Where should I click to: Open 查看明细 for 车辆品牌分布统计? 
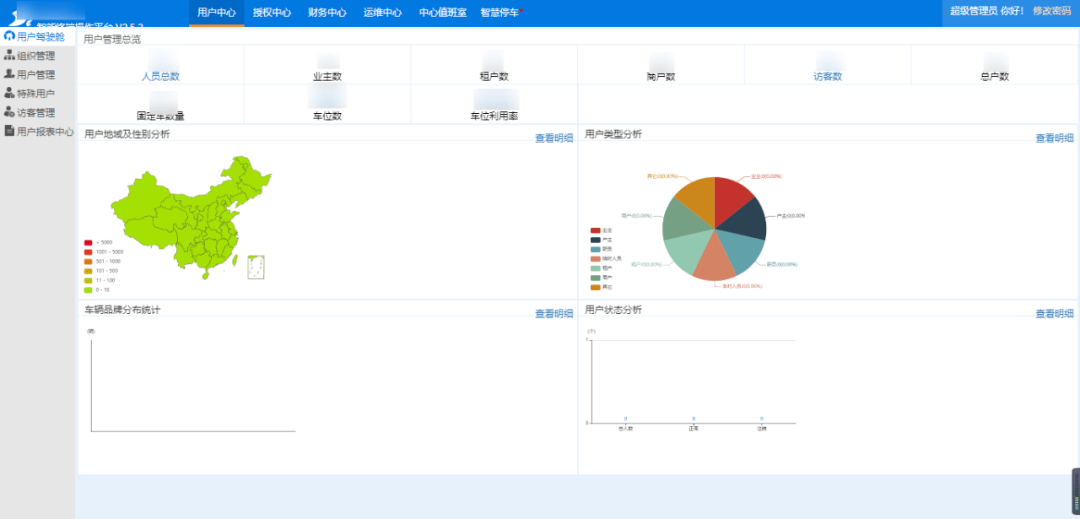pyautogui.click(x=554, y=314)
